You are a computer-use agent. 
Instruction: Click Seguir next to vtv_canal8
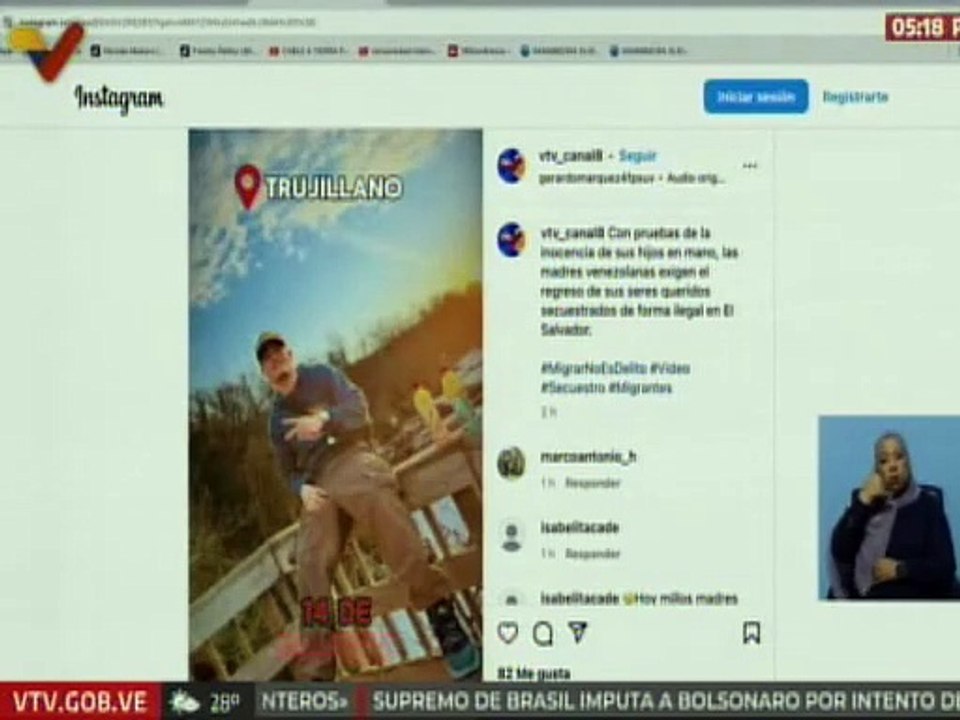pos(637,156)
